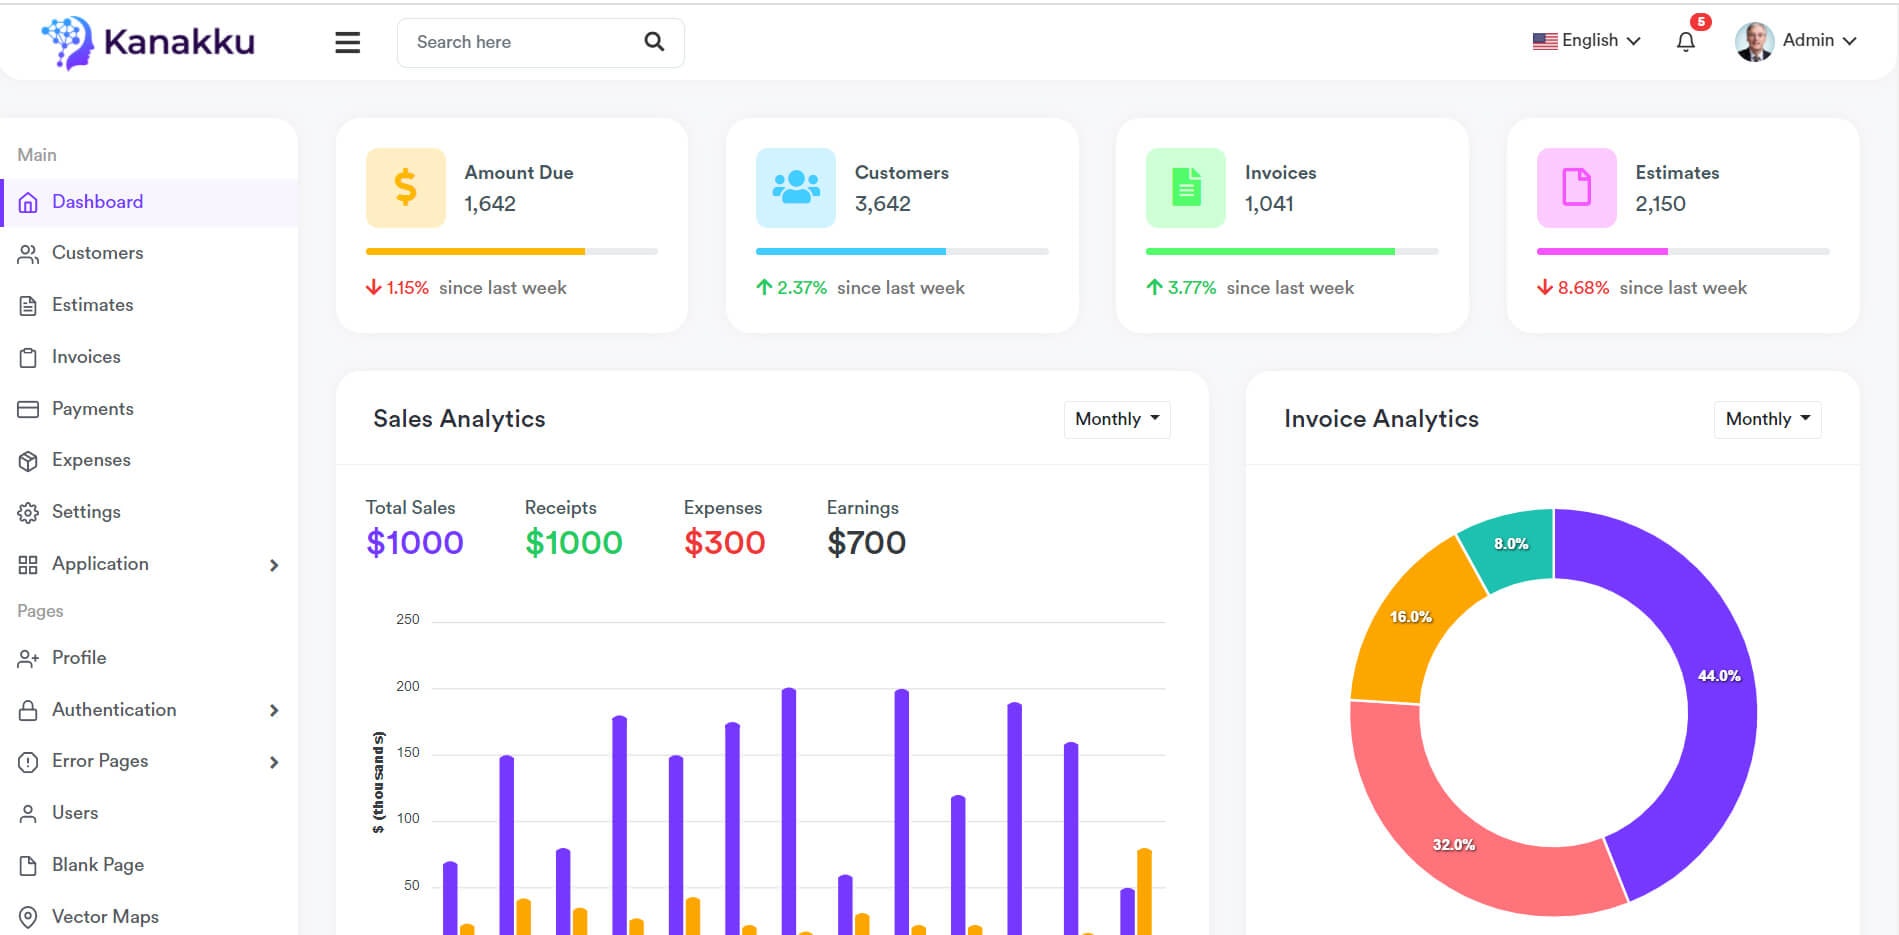1899x935 pixels.
Task: Click the Total Sales $1000 value
Action: point(415,543)
